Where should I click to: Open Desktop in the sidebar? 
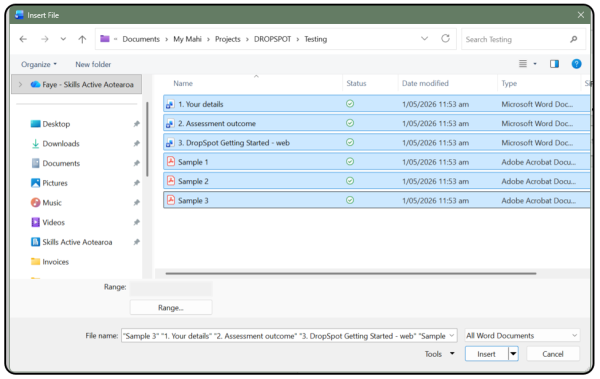[x=50, y=124]
